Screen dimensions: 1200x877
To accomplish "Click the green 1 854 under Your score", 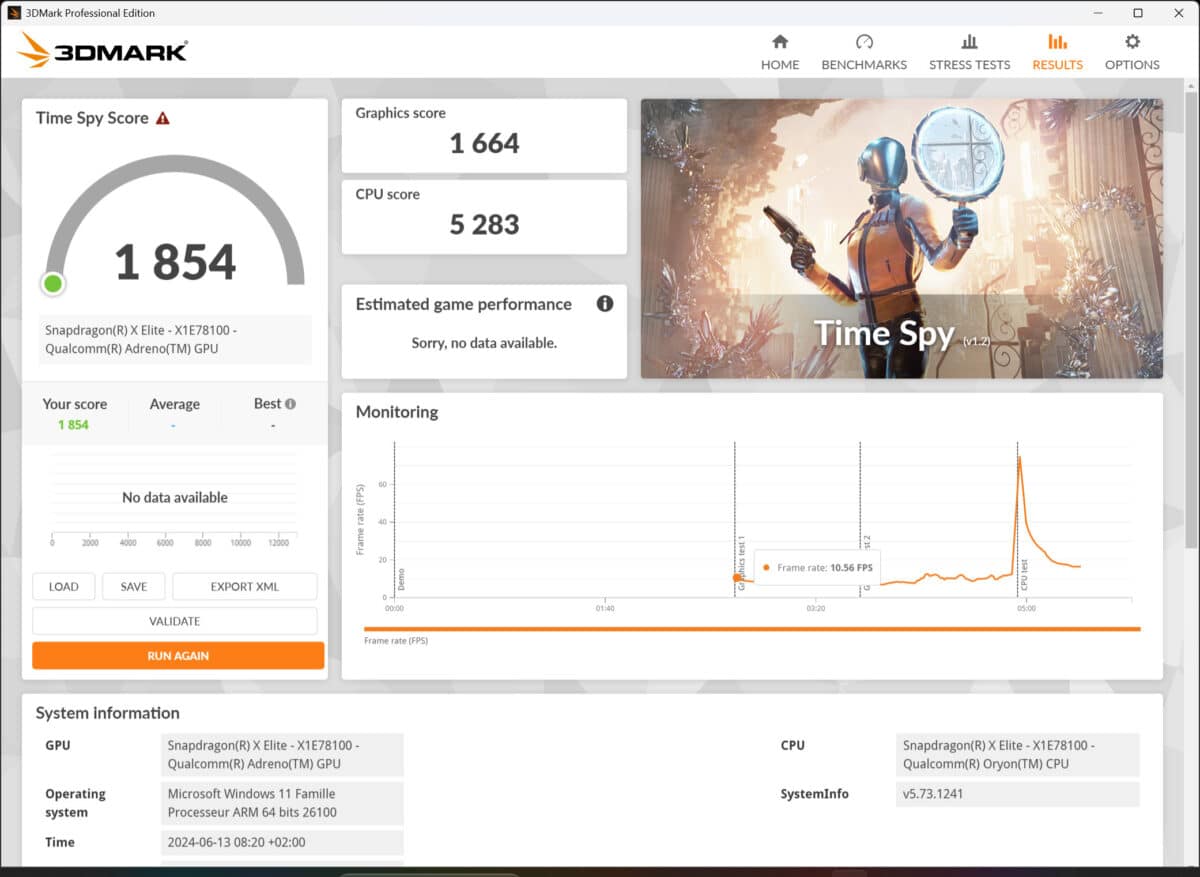I will pyautogui.click(x=73, y=425).
